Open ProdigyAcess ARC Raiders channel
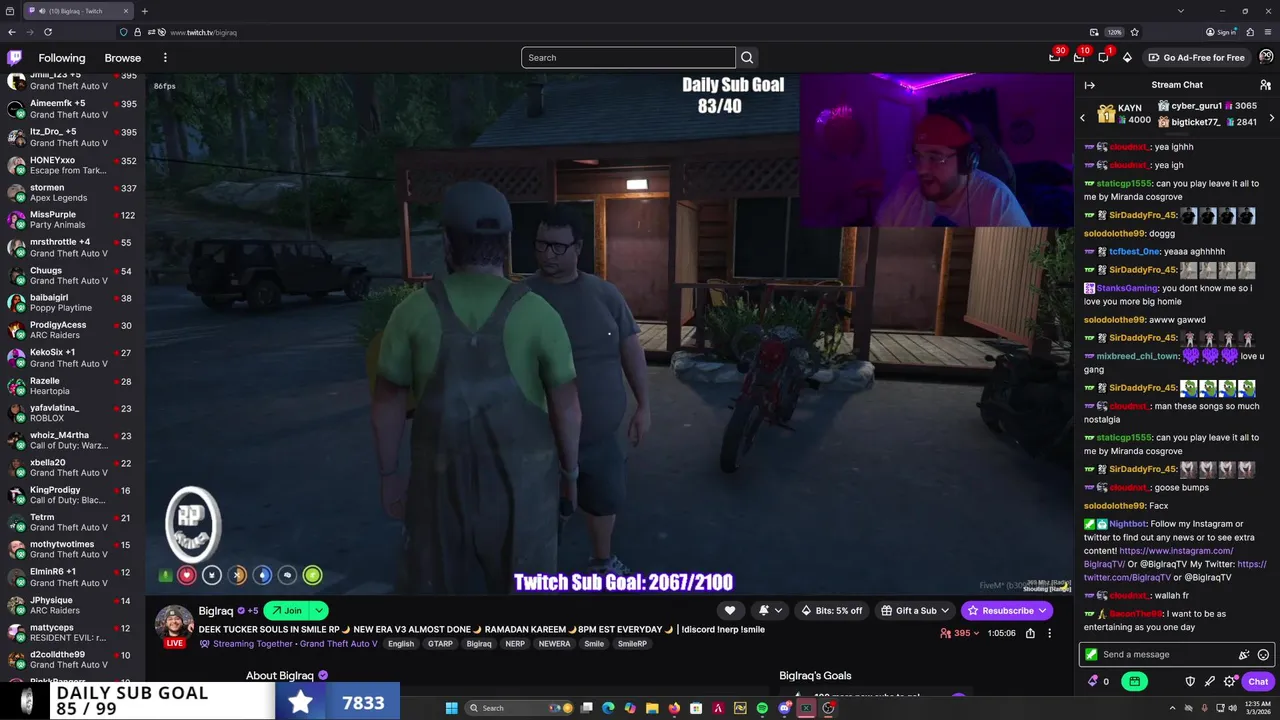Image resolution: width=1280 pixels, height=720 pixels. click(72, 330)
